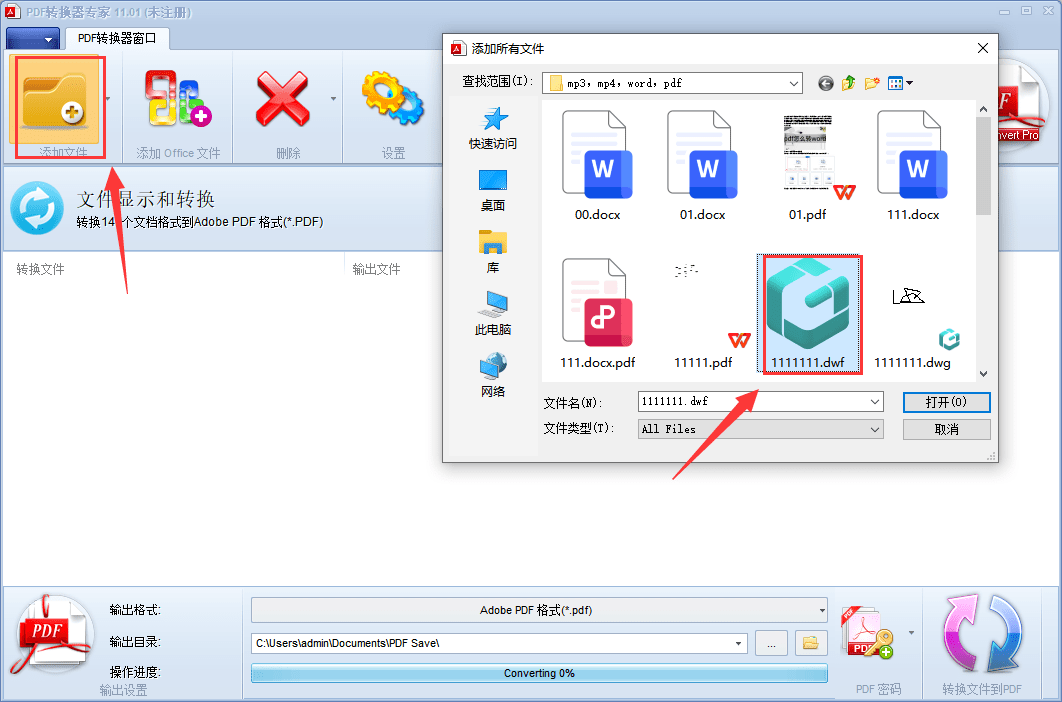Expand the Look-in folder dropdown
The image size is (1062, 702).
793,83
